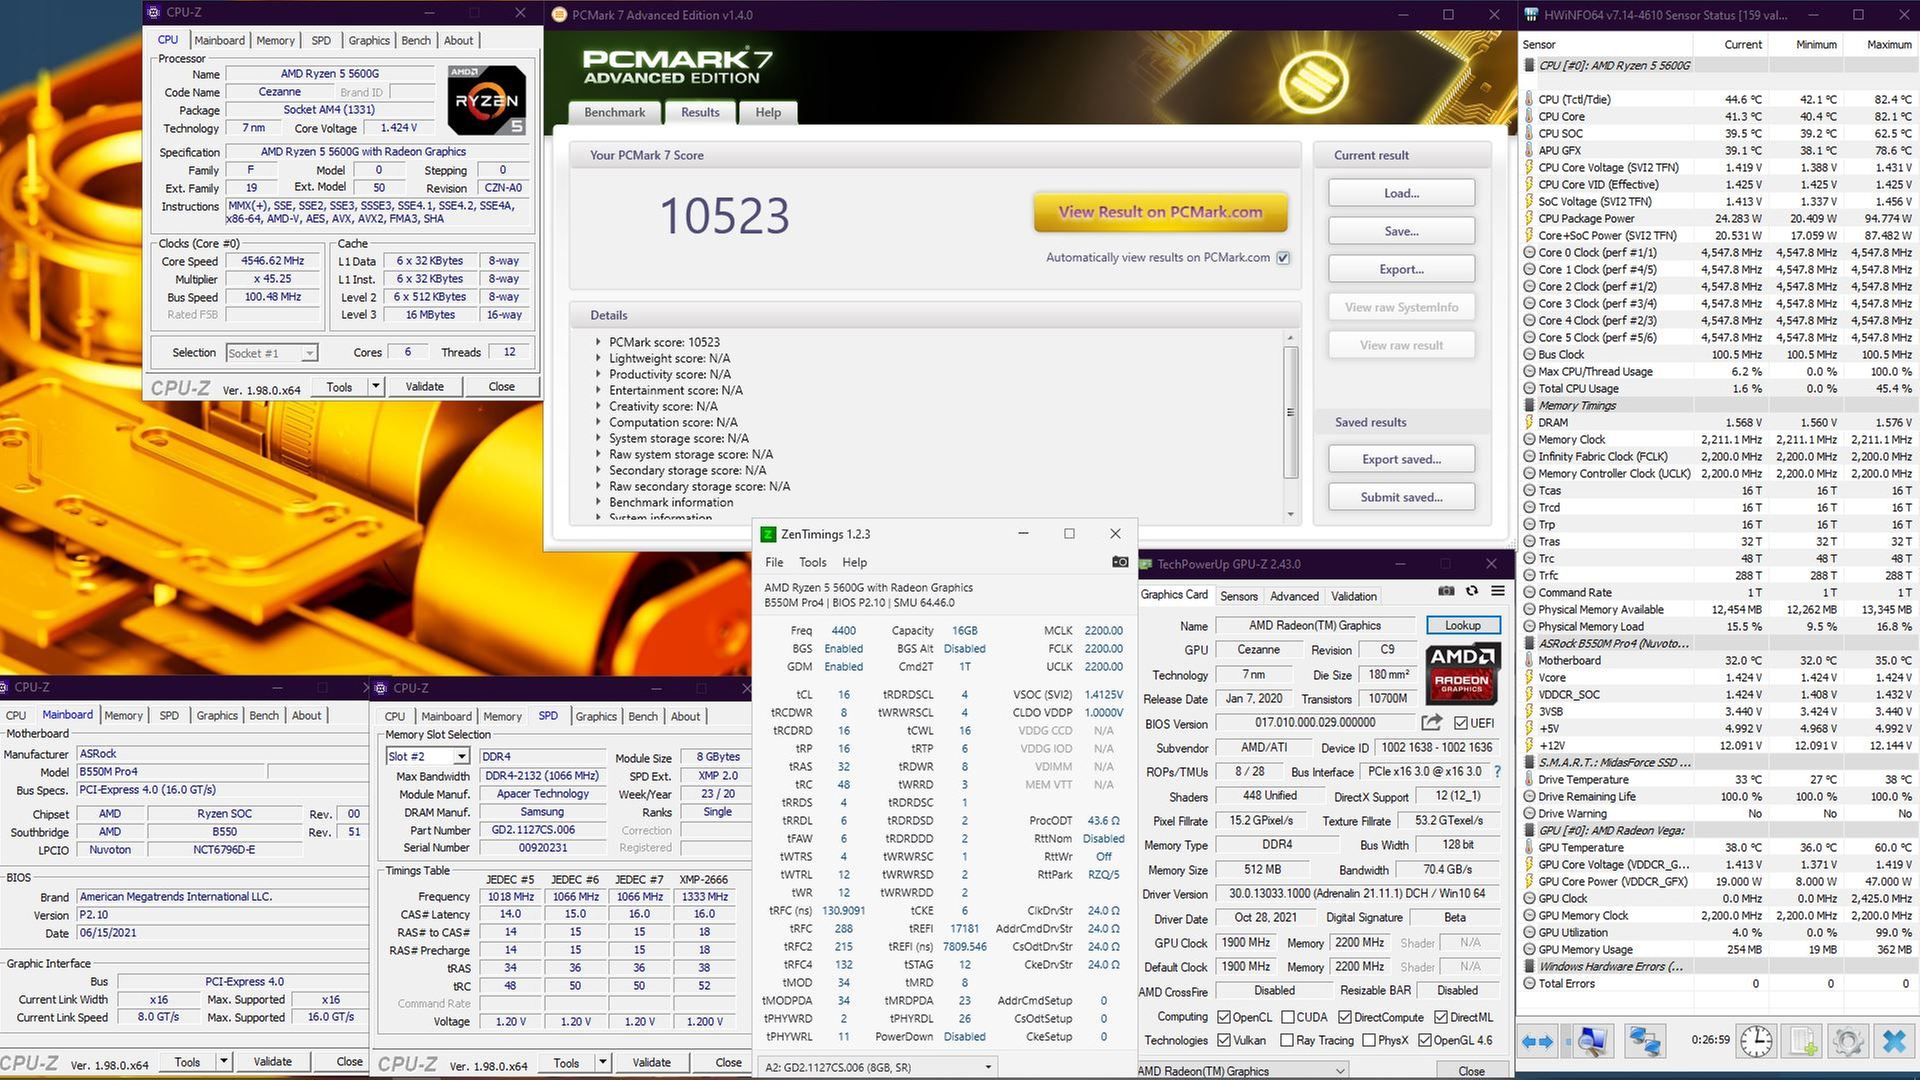Toggle UEFI checkbox in GPU-Z
Image resolution: width=1920 pixels, height=1080 pixels.
1461,723
